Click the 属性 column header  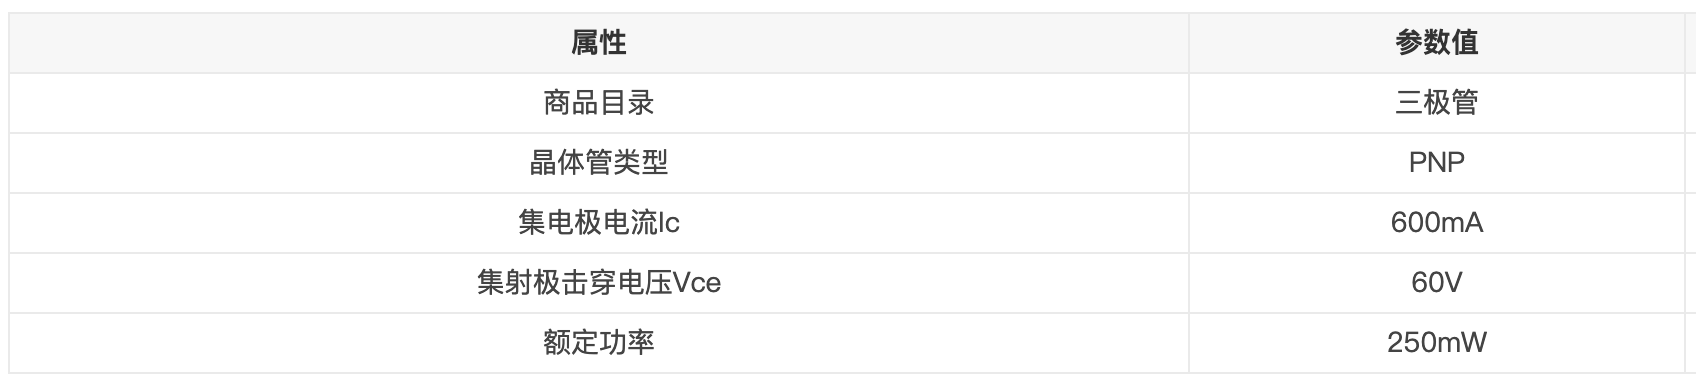click(599, 43)
